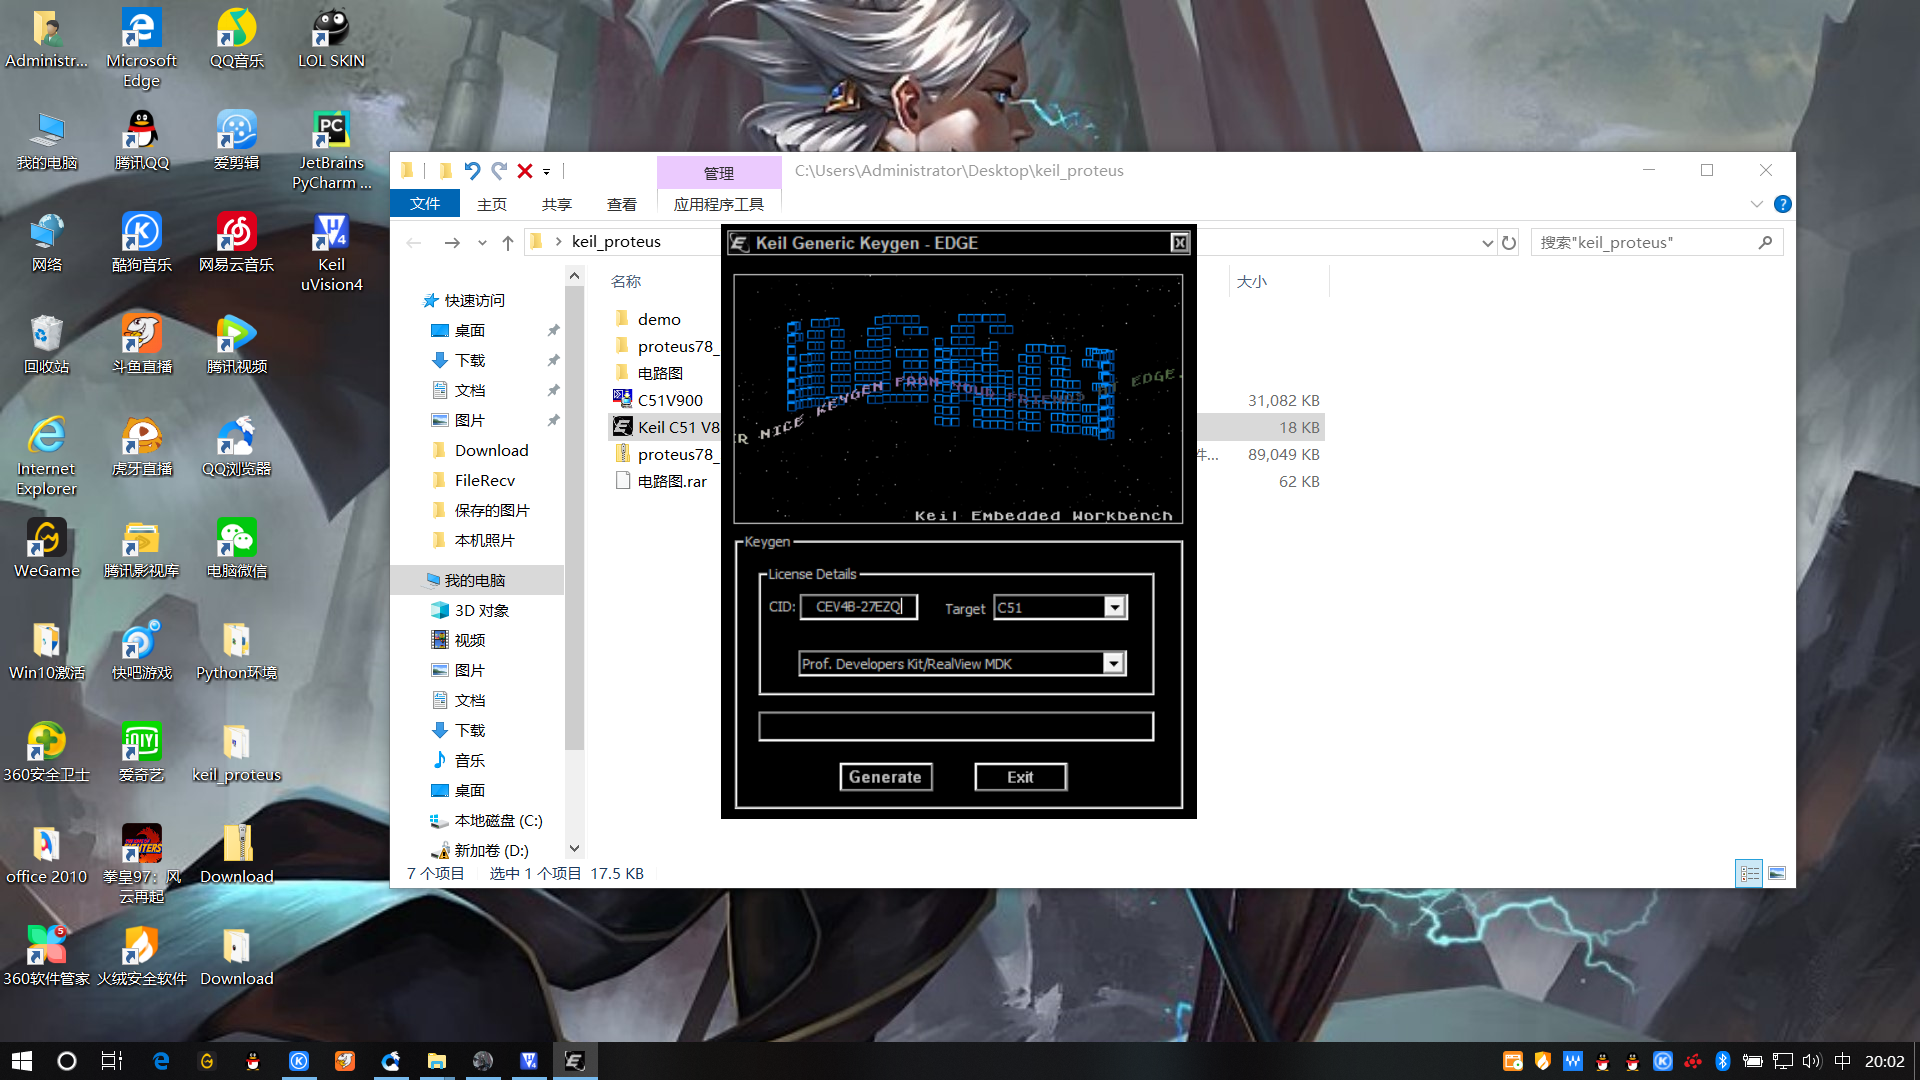Click the Exit button in keygen

coord(1020,777)
